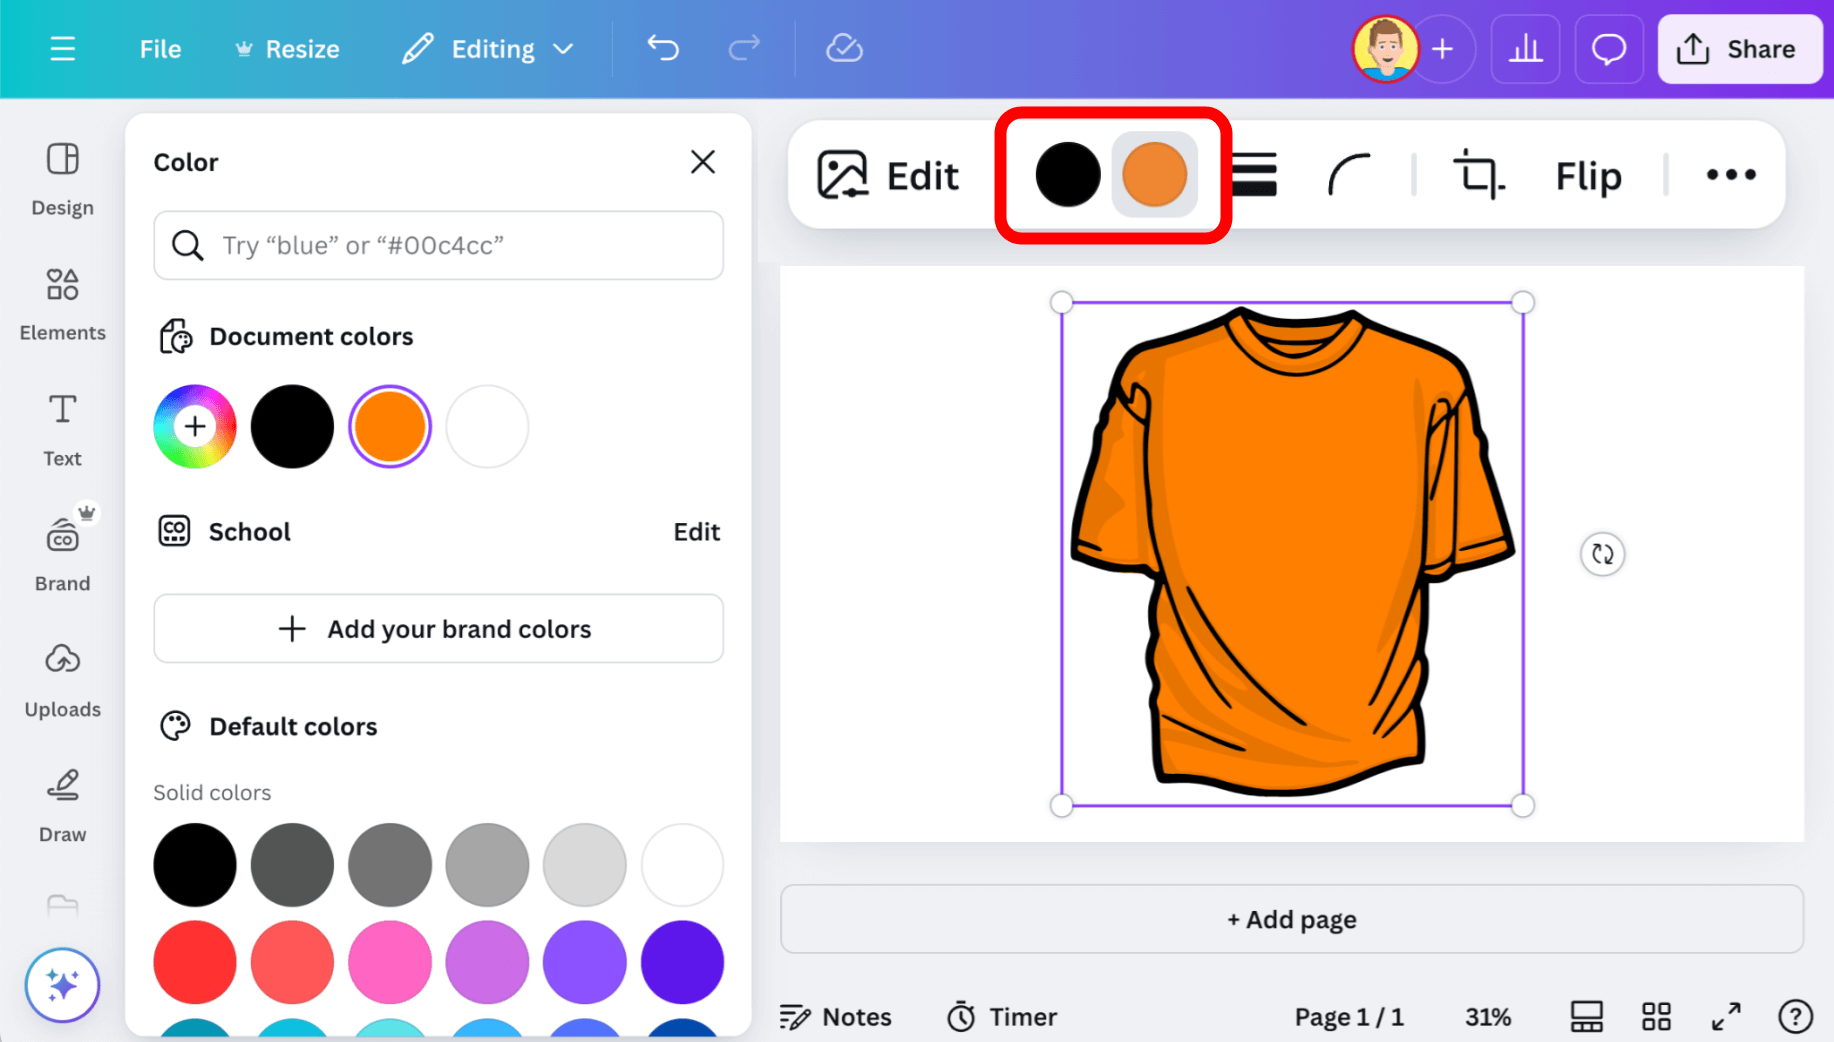Click Add your brand colors
The height and width of the screenshot is (1042, 1834).
pyautogui.click(x=438, y=628)
